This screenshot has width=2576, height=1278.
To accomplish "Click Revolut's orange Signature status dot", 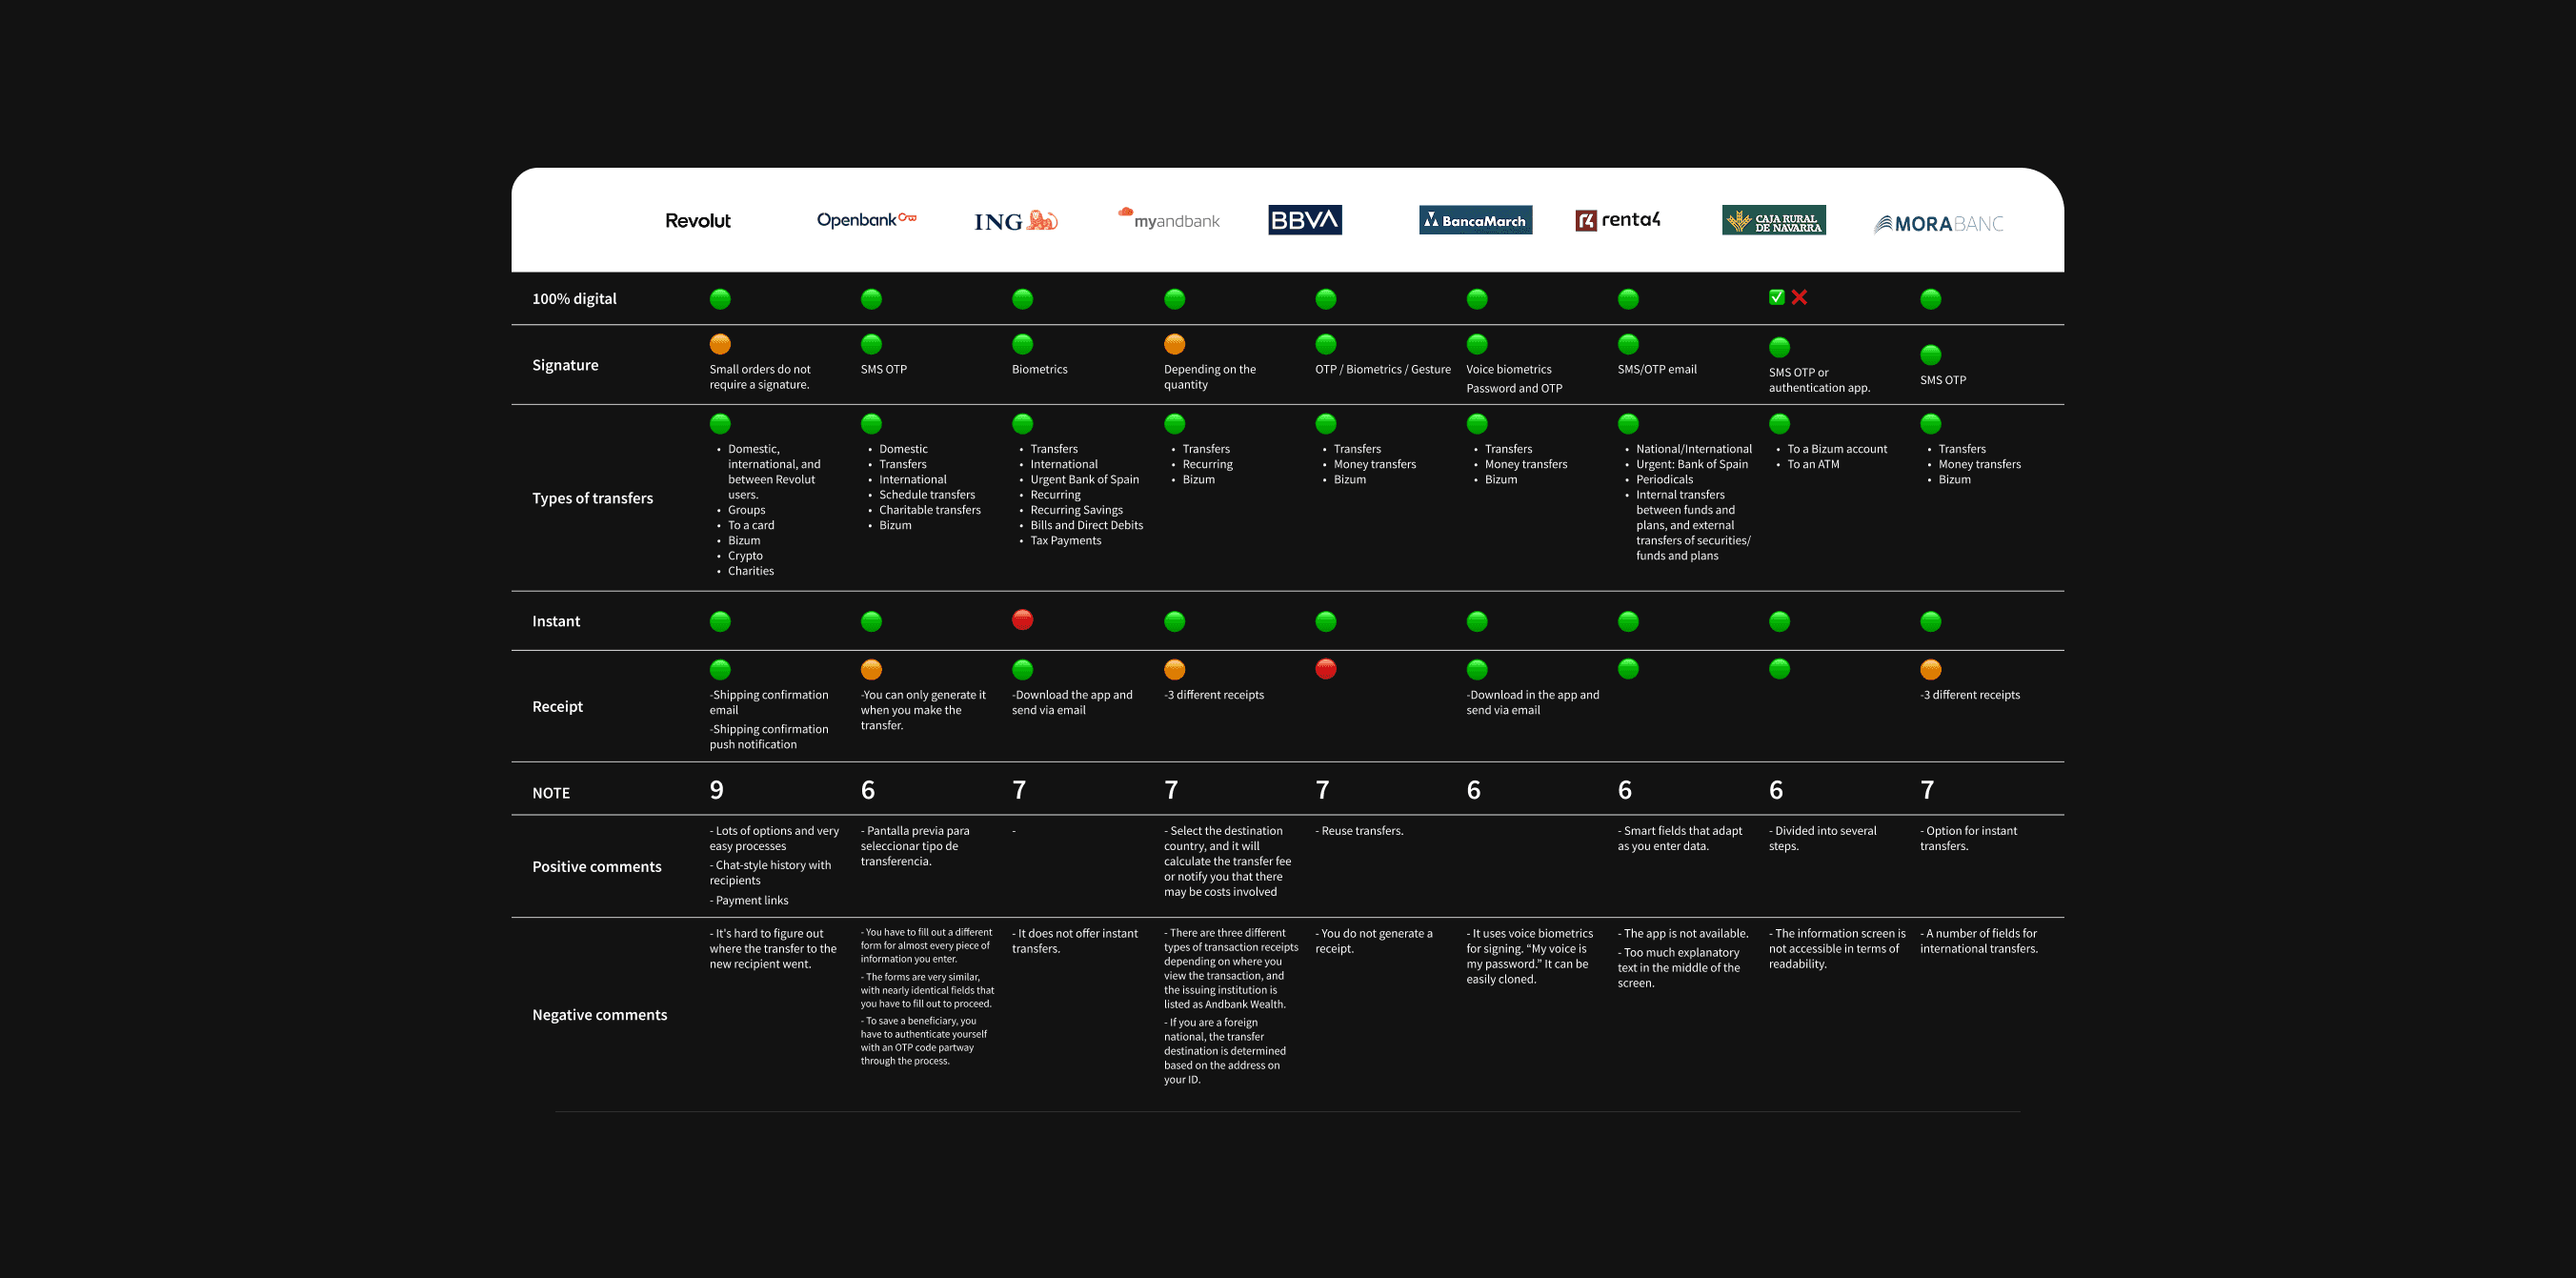I will [720, 344].
